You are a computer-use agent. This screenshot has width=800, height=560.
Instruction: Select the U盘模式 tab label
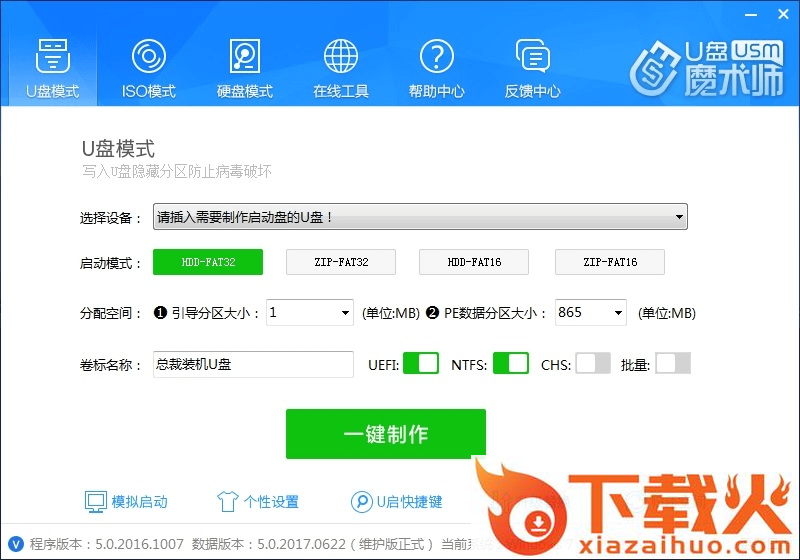53,91
